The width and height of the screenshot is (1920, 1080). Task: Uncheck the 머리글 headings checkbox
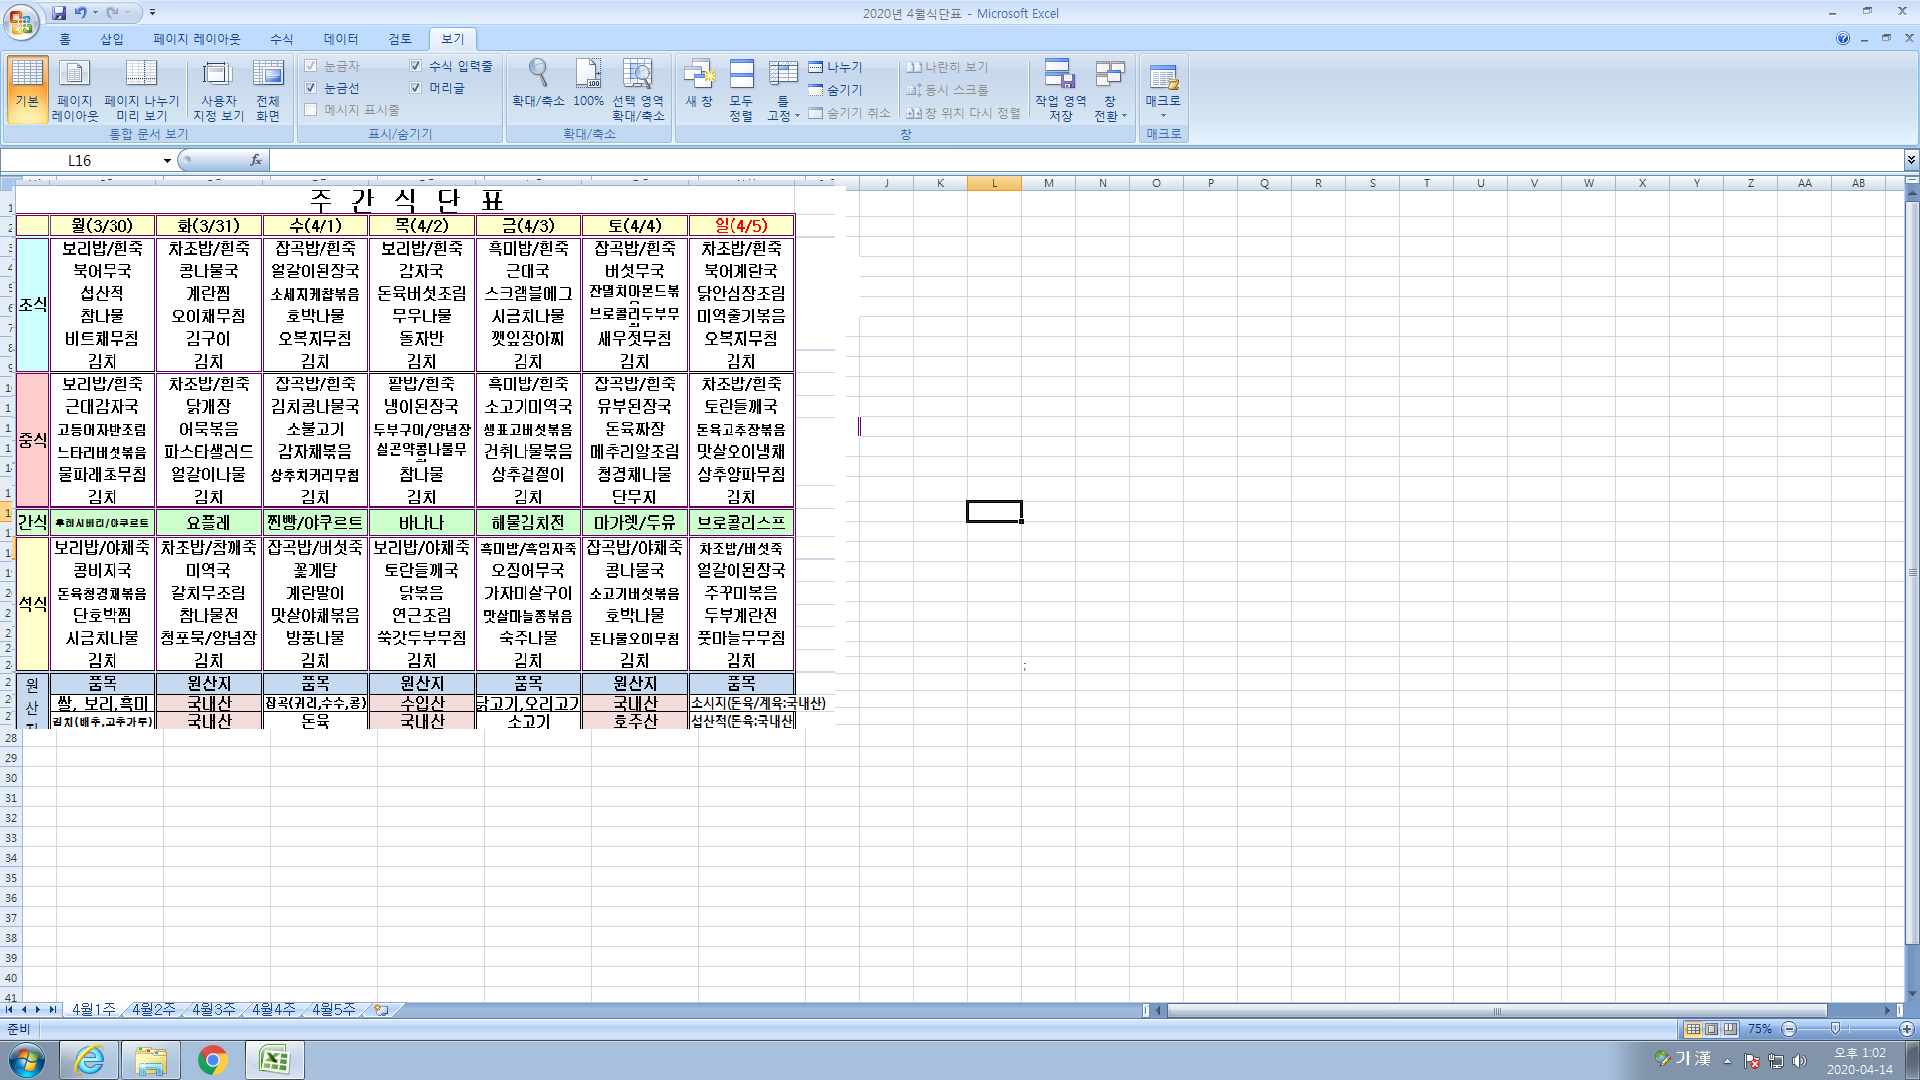point(415,88)
